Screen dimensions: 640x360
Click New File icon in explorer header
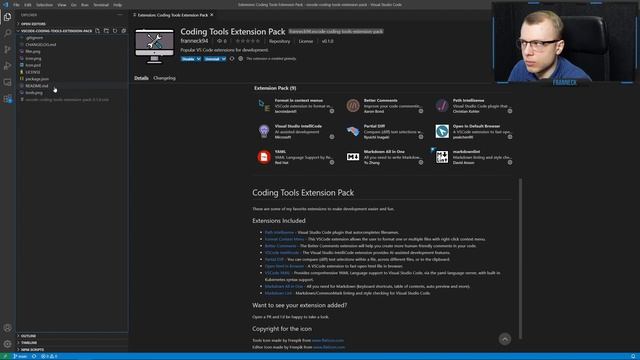97,31
